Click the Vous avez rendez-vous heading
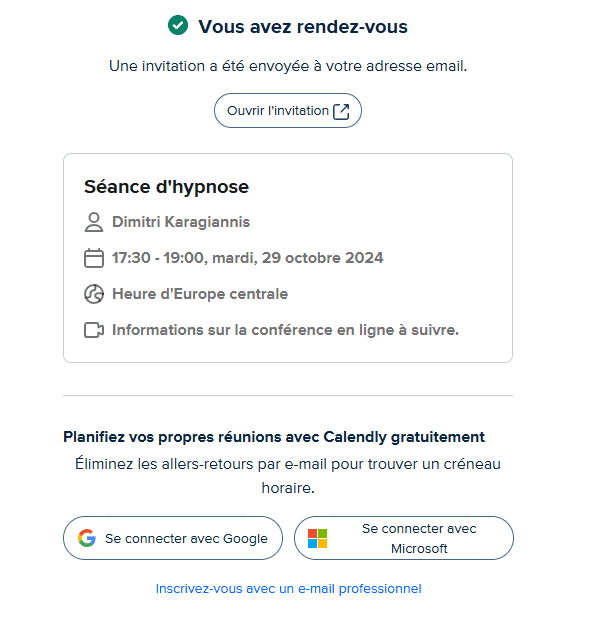This screenshot has width=612, height=628. pyautogui.click(x=303, y=27)
